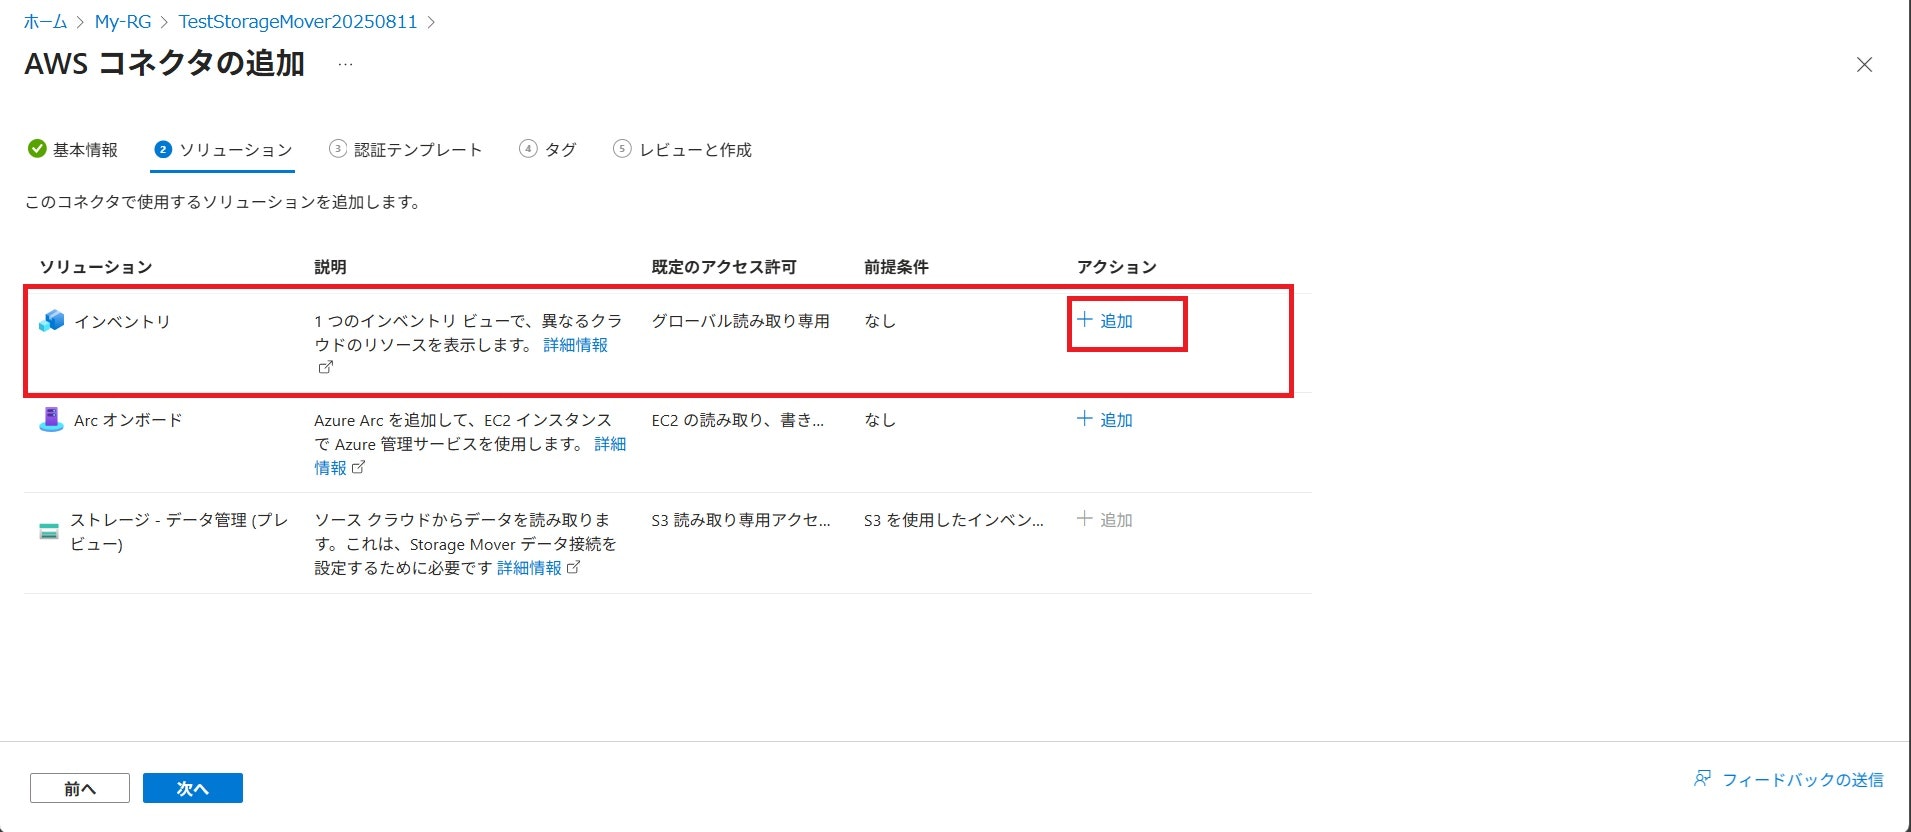1911x832 pixels.
Task: Click the step 5 circle icon
Action: tap(622, 149)
